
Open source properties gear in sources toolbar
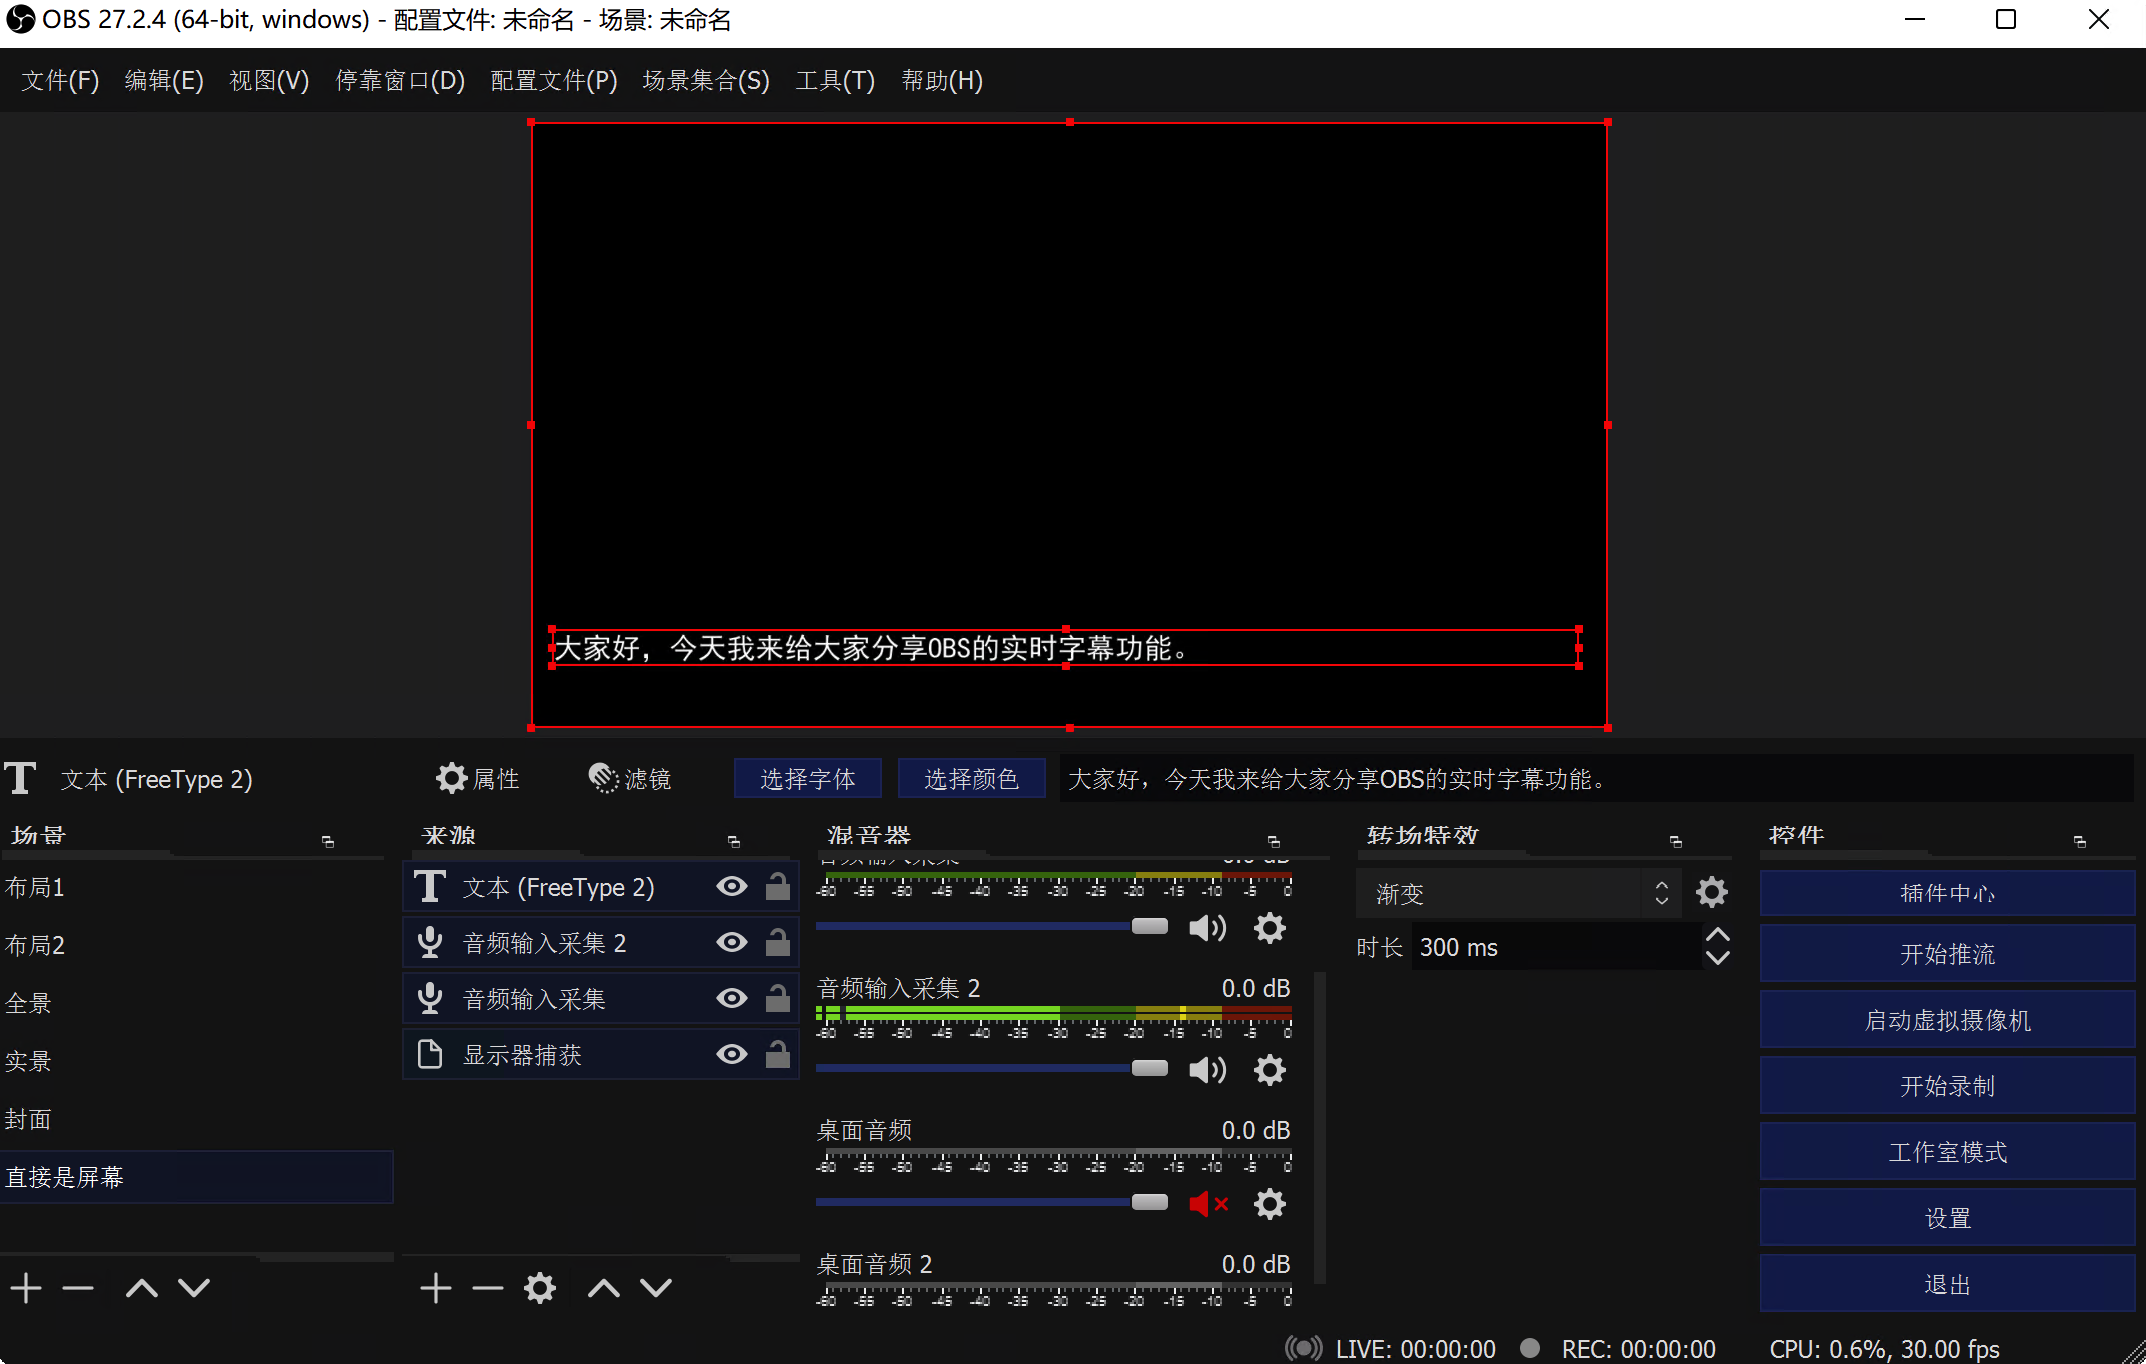pos(539,1288)
